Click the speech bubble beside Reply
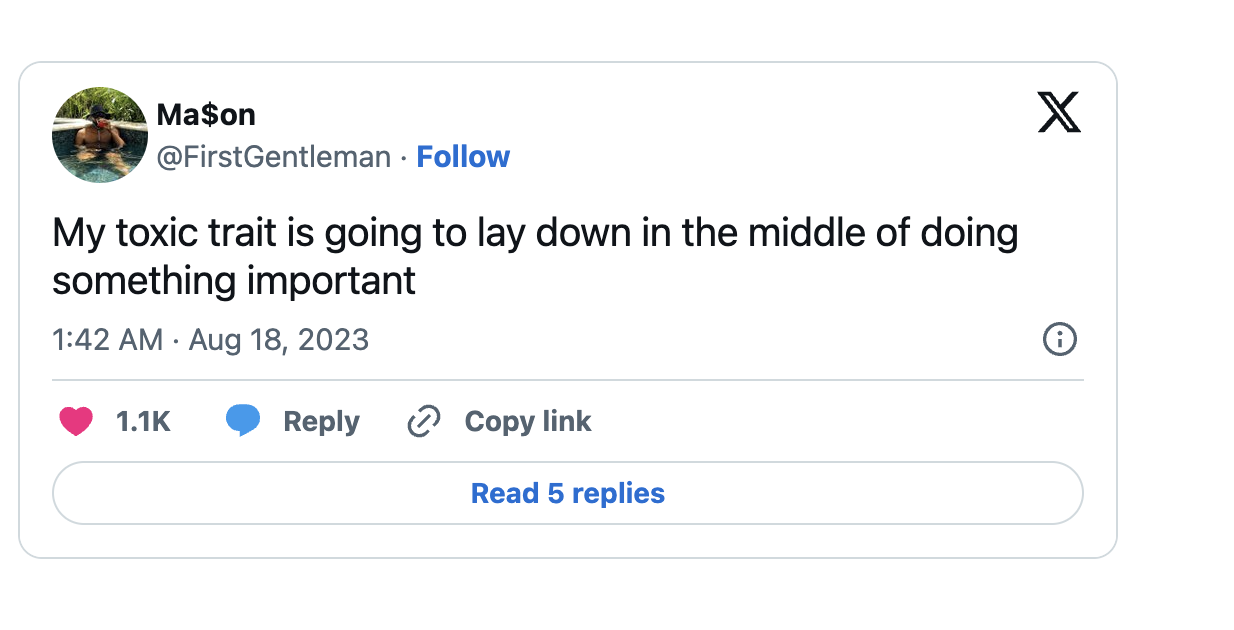 243,421
